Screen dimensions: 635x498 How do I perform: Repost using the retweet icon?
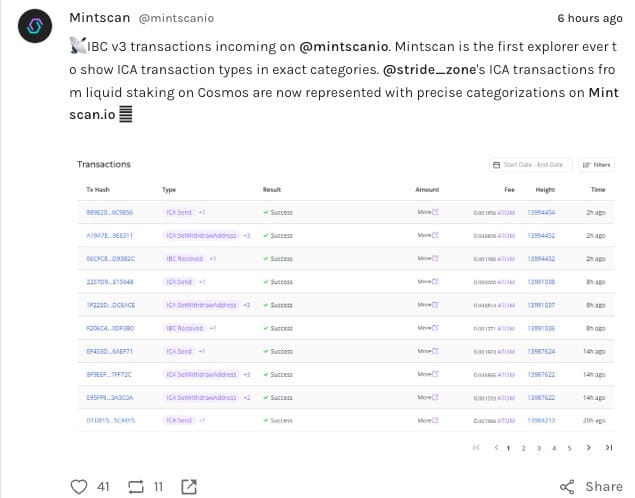(135, 487)
